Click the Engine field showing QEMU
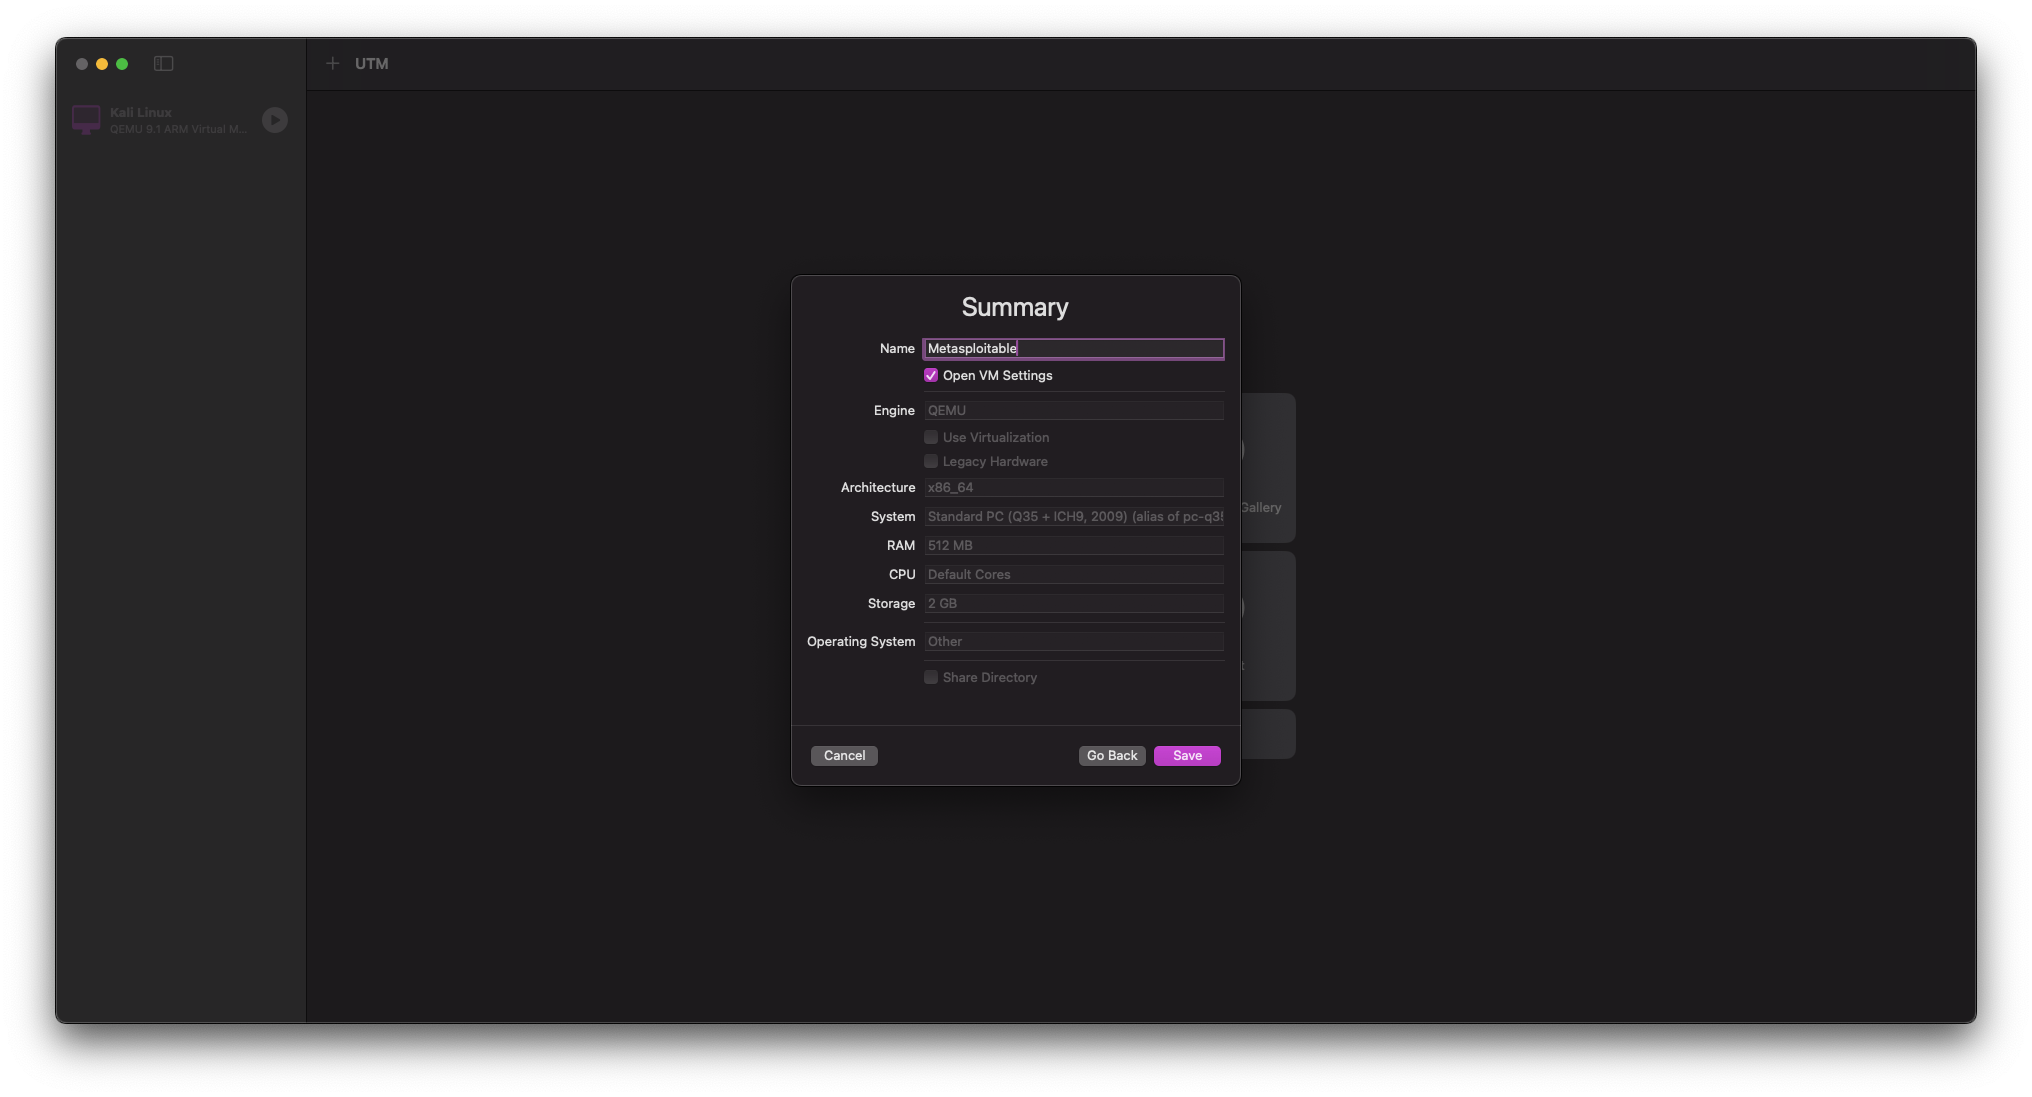Screen dimensions: 2032x1097 pyautogui.click(x=1073, y=411)
